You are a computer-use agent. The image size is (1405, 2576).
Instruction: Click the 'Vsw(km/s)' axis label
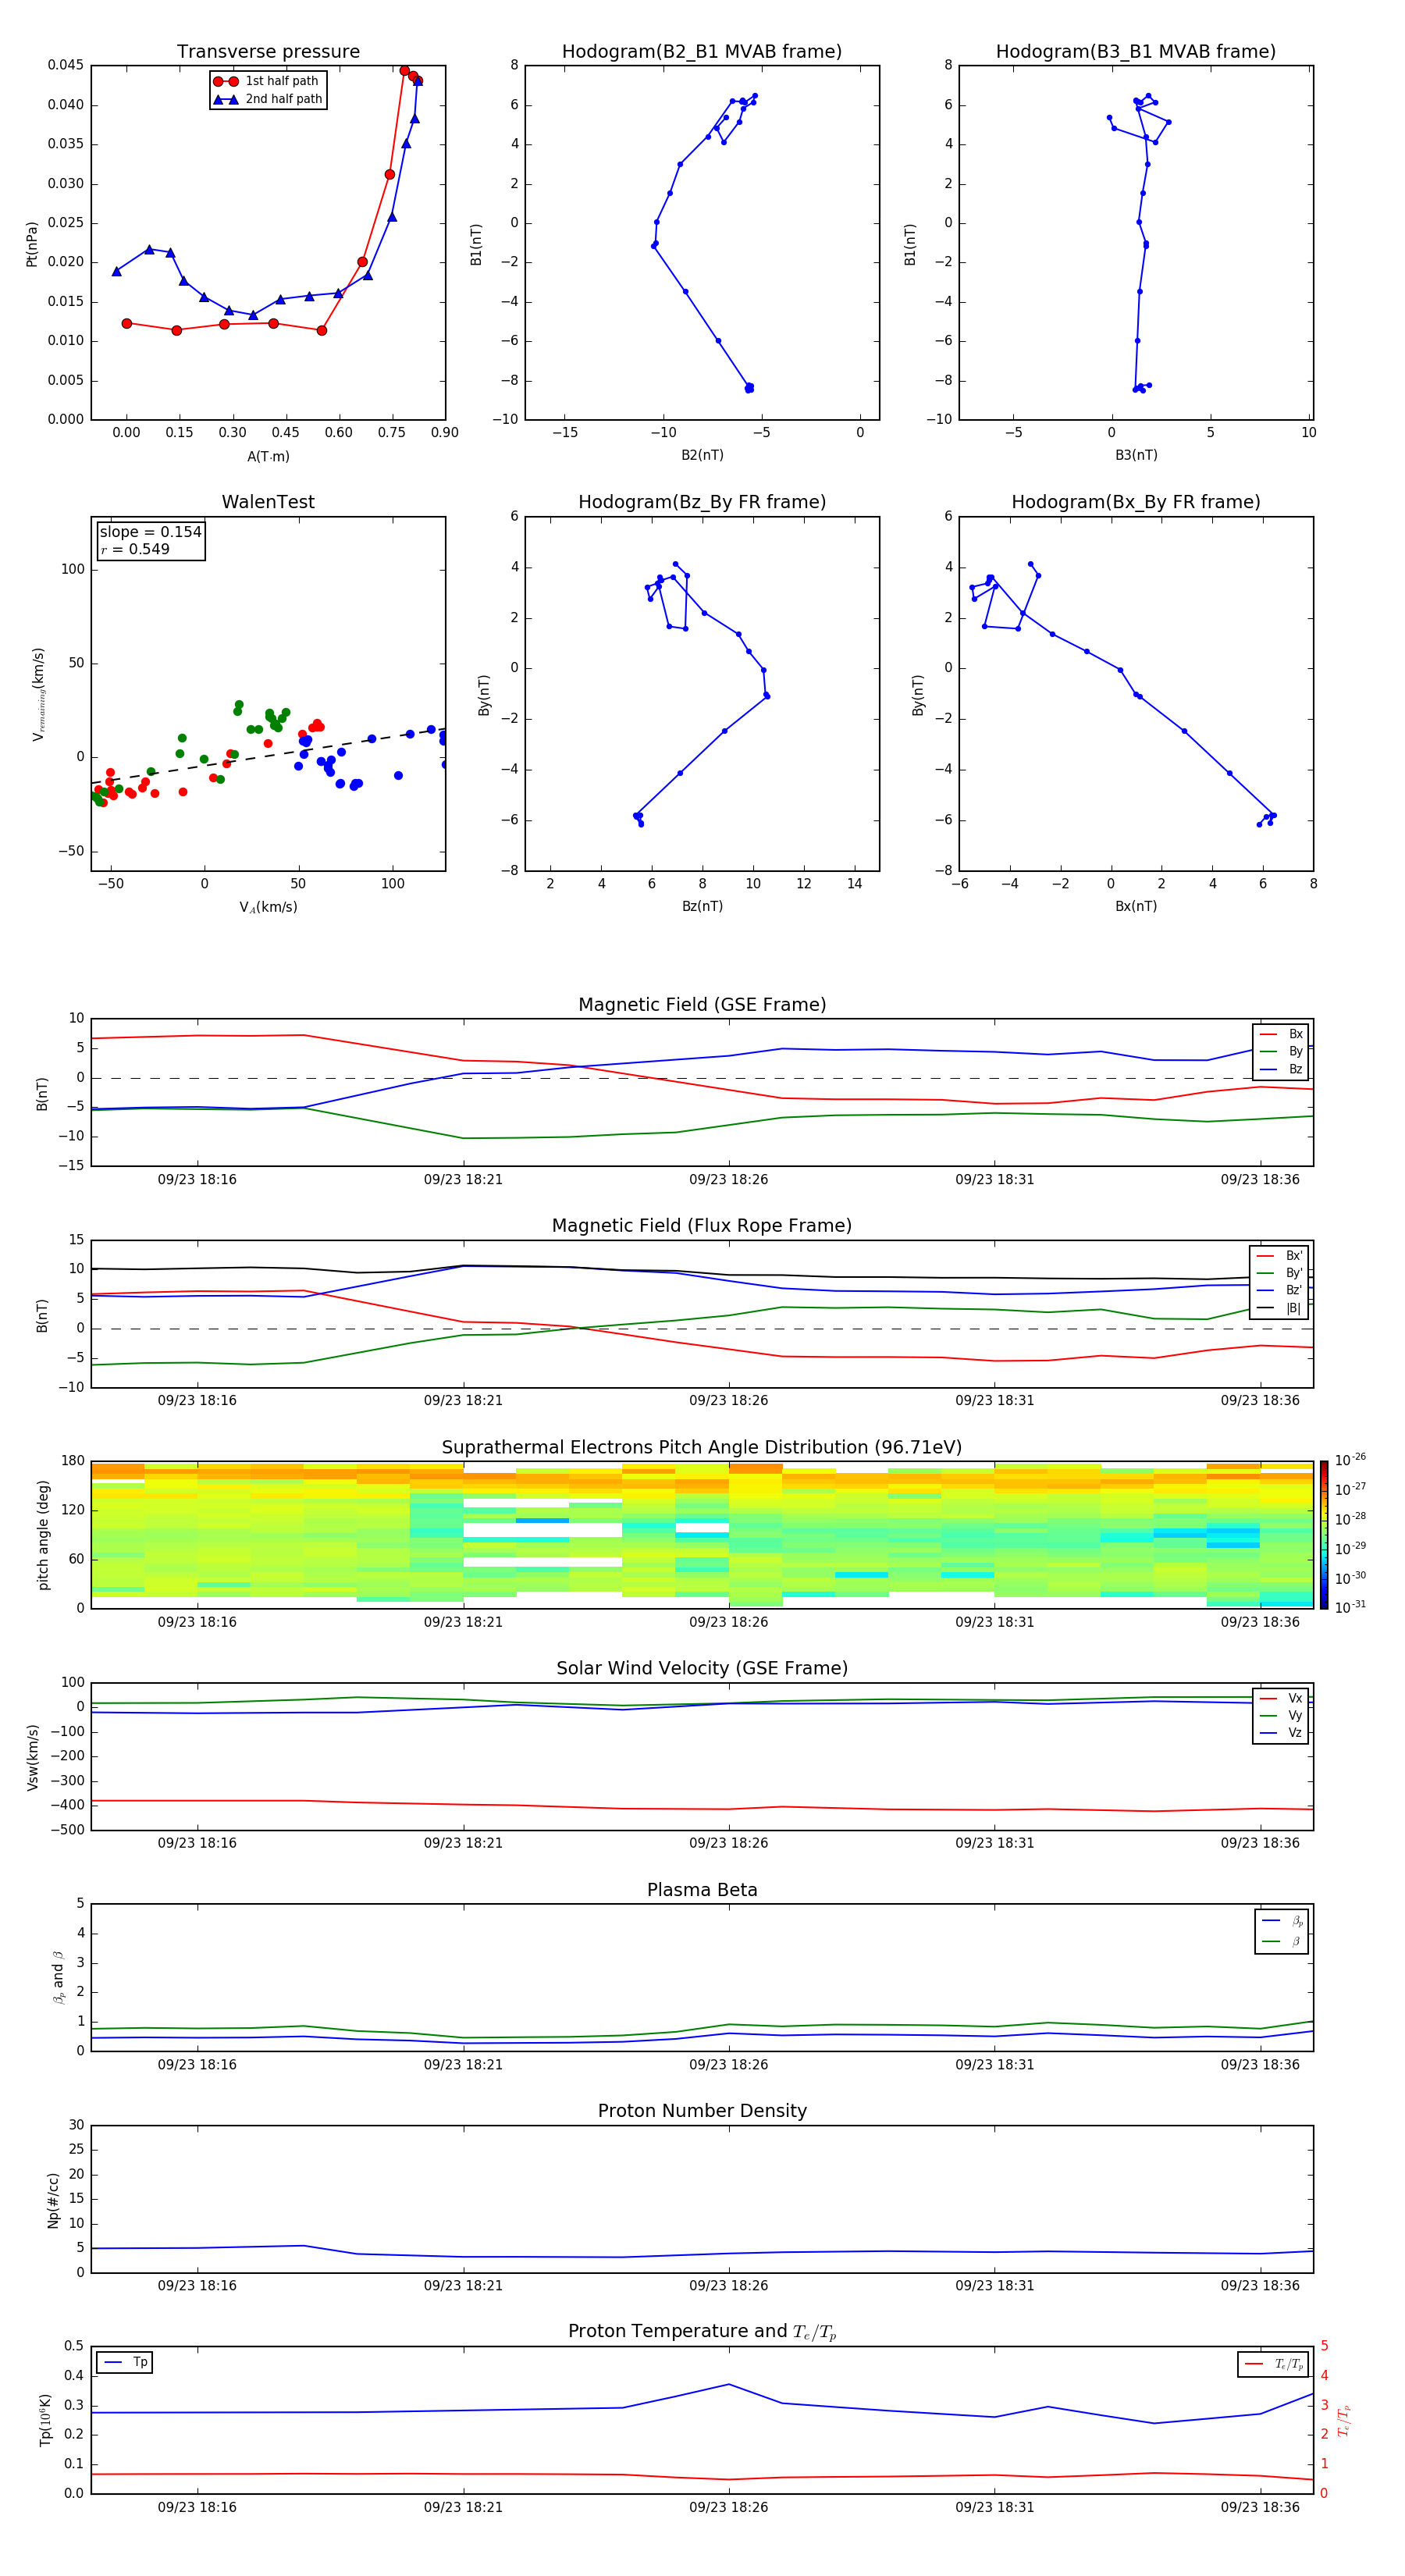[32, 1757]
